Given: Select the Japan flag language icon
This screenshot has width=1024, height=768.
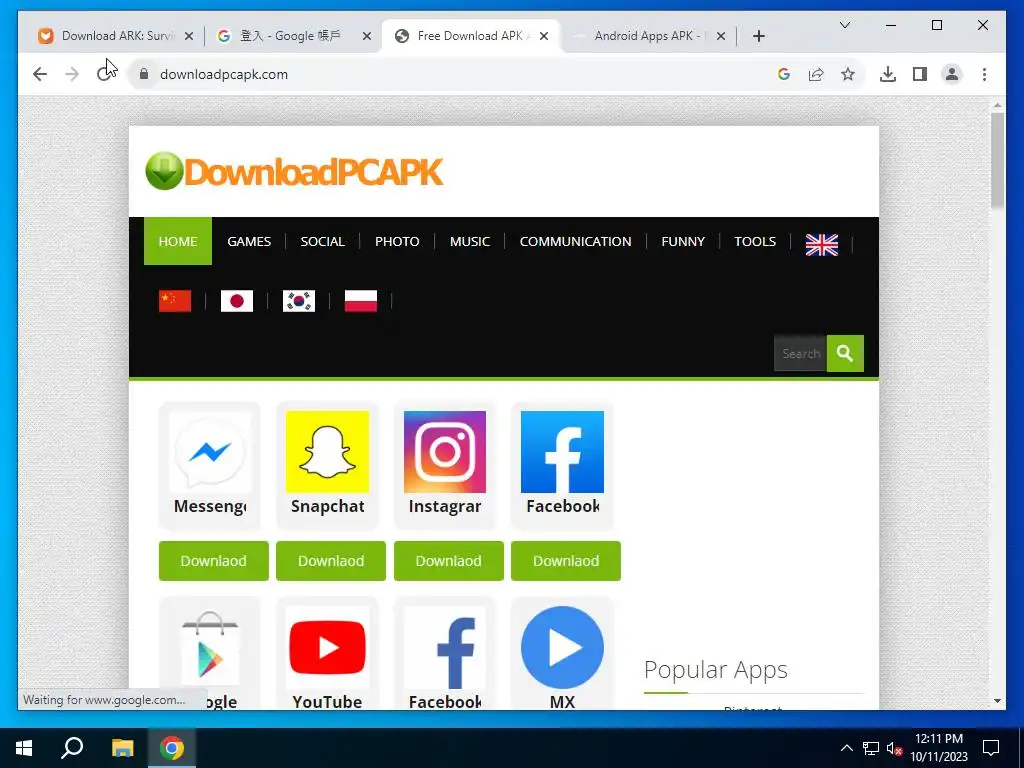Looking at the screenshot, I should click(x=237, y=301).
